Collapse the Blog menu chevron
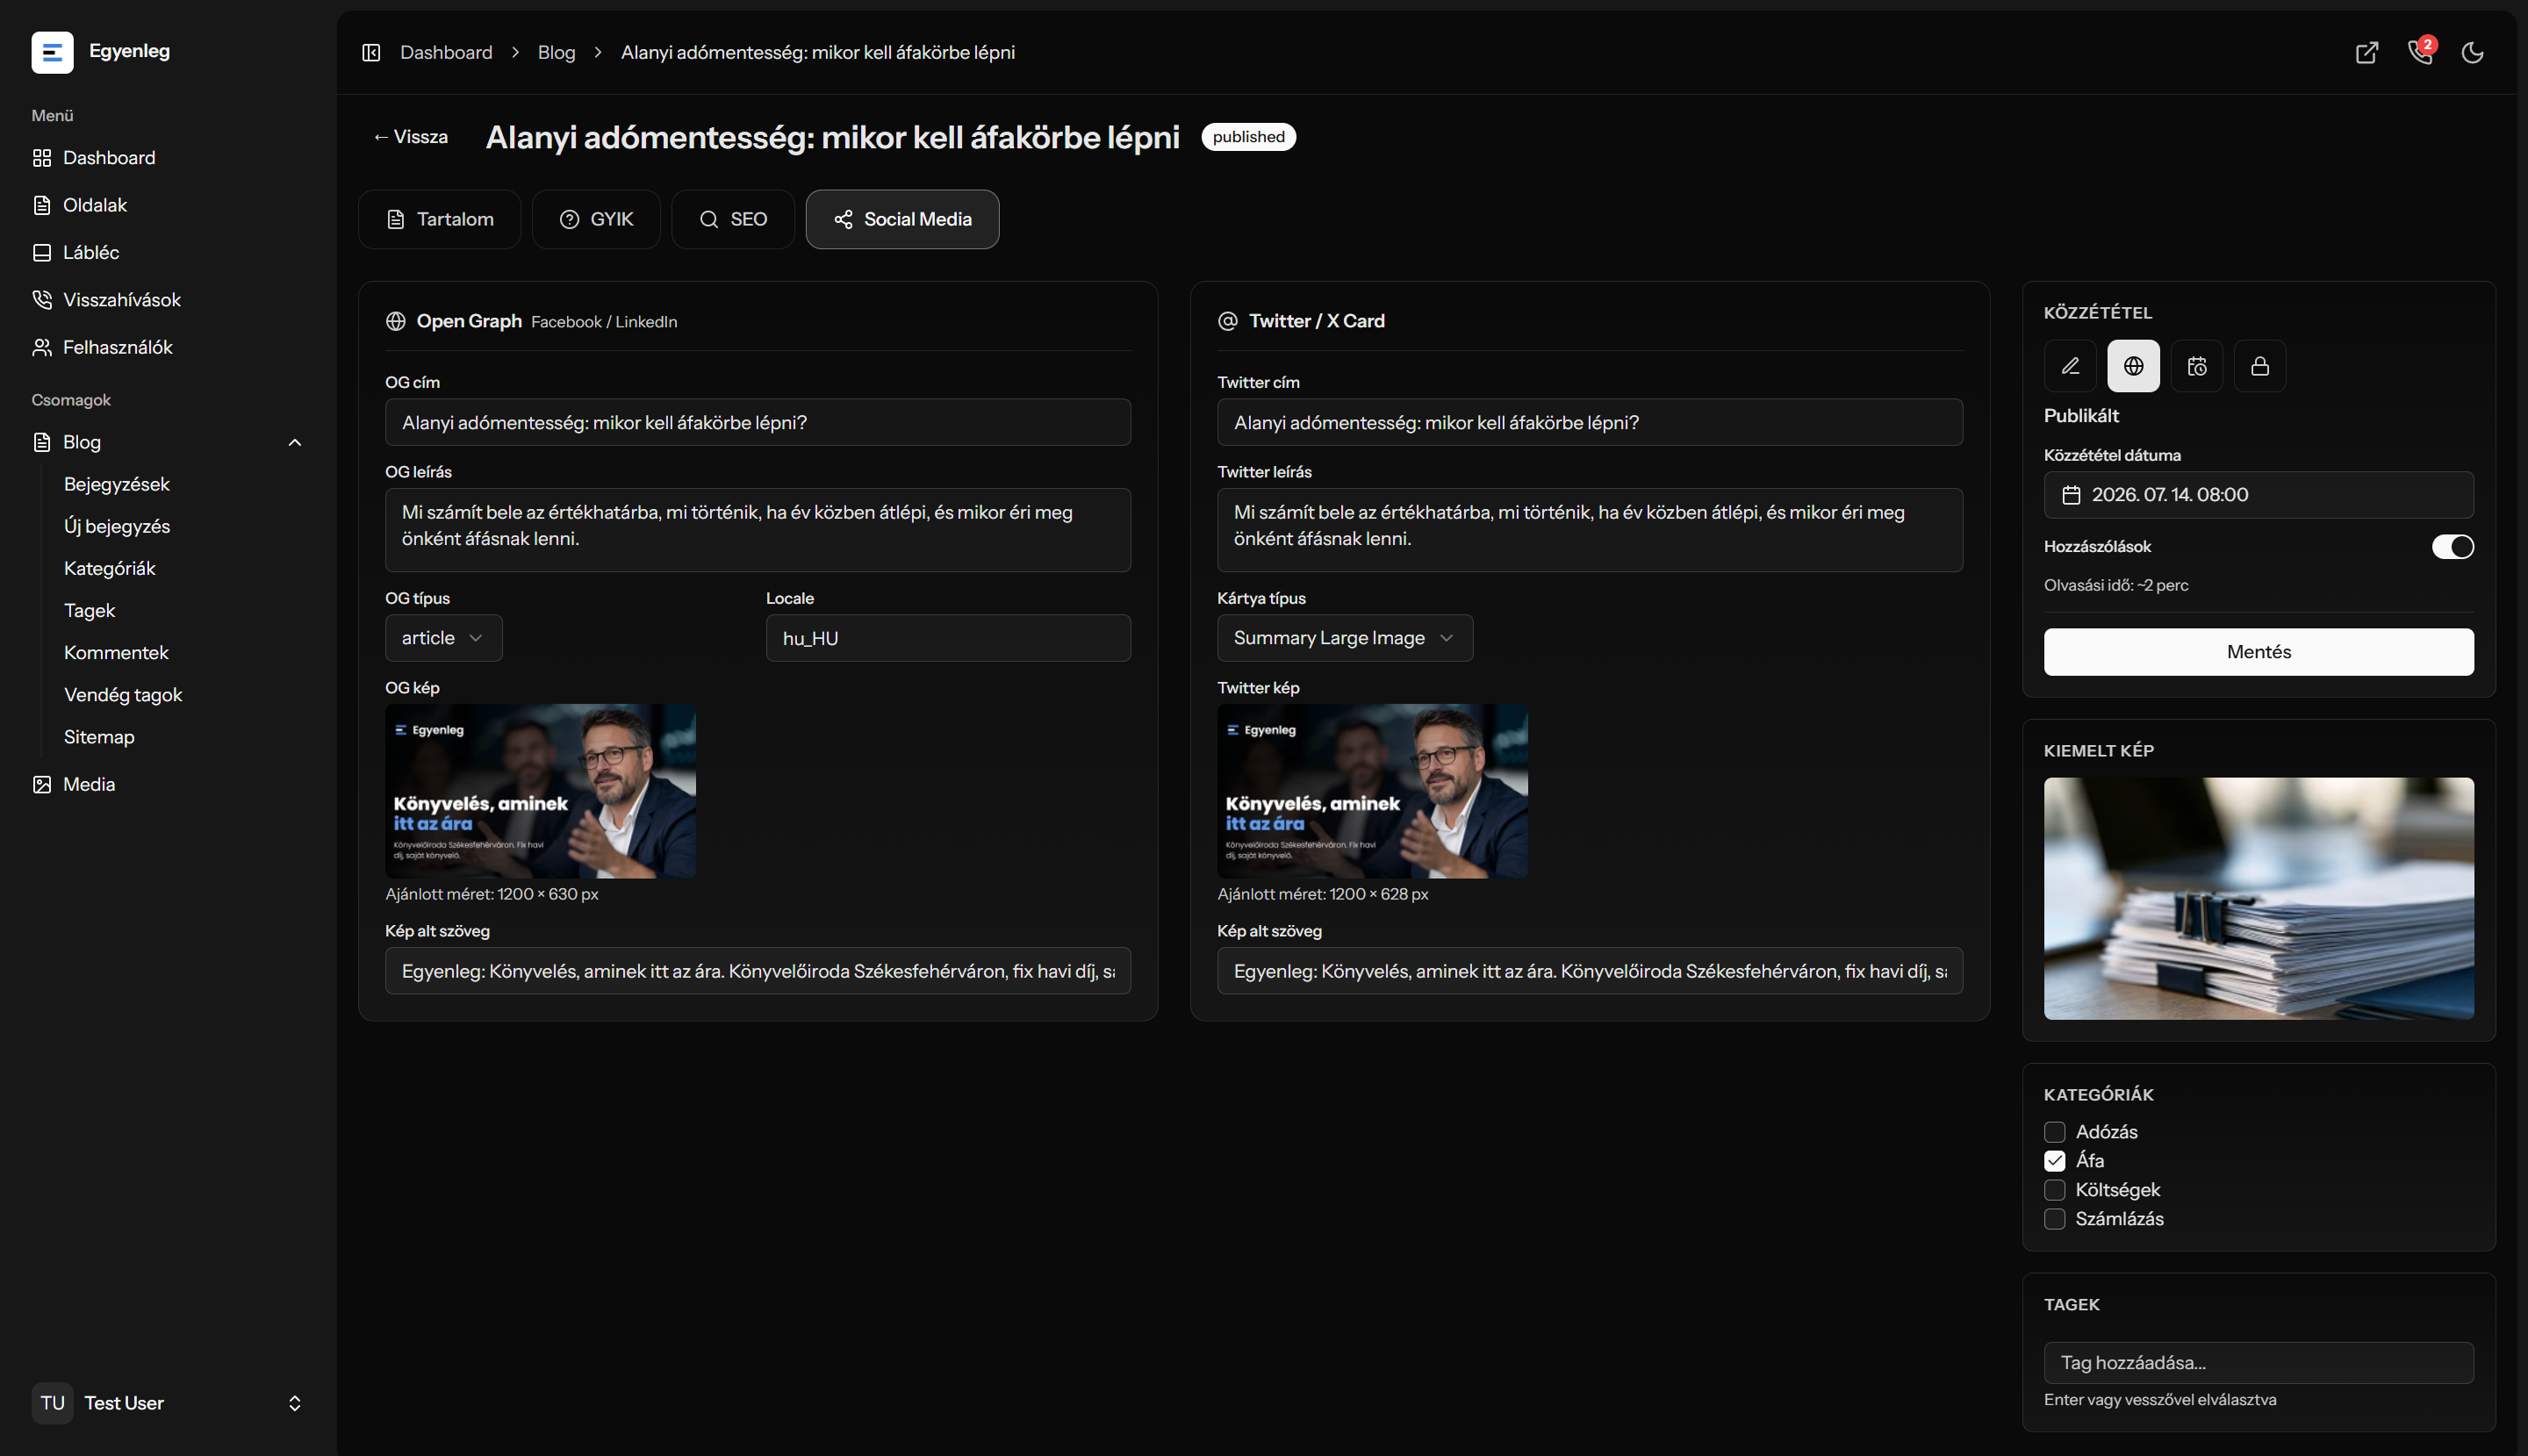The width and height of the screenshot is (2528, 1456). coord(295,442)
